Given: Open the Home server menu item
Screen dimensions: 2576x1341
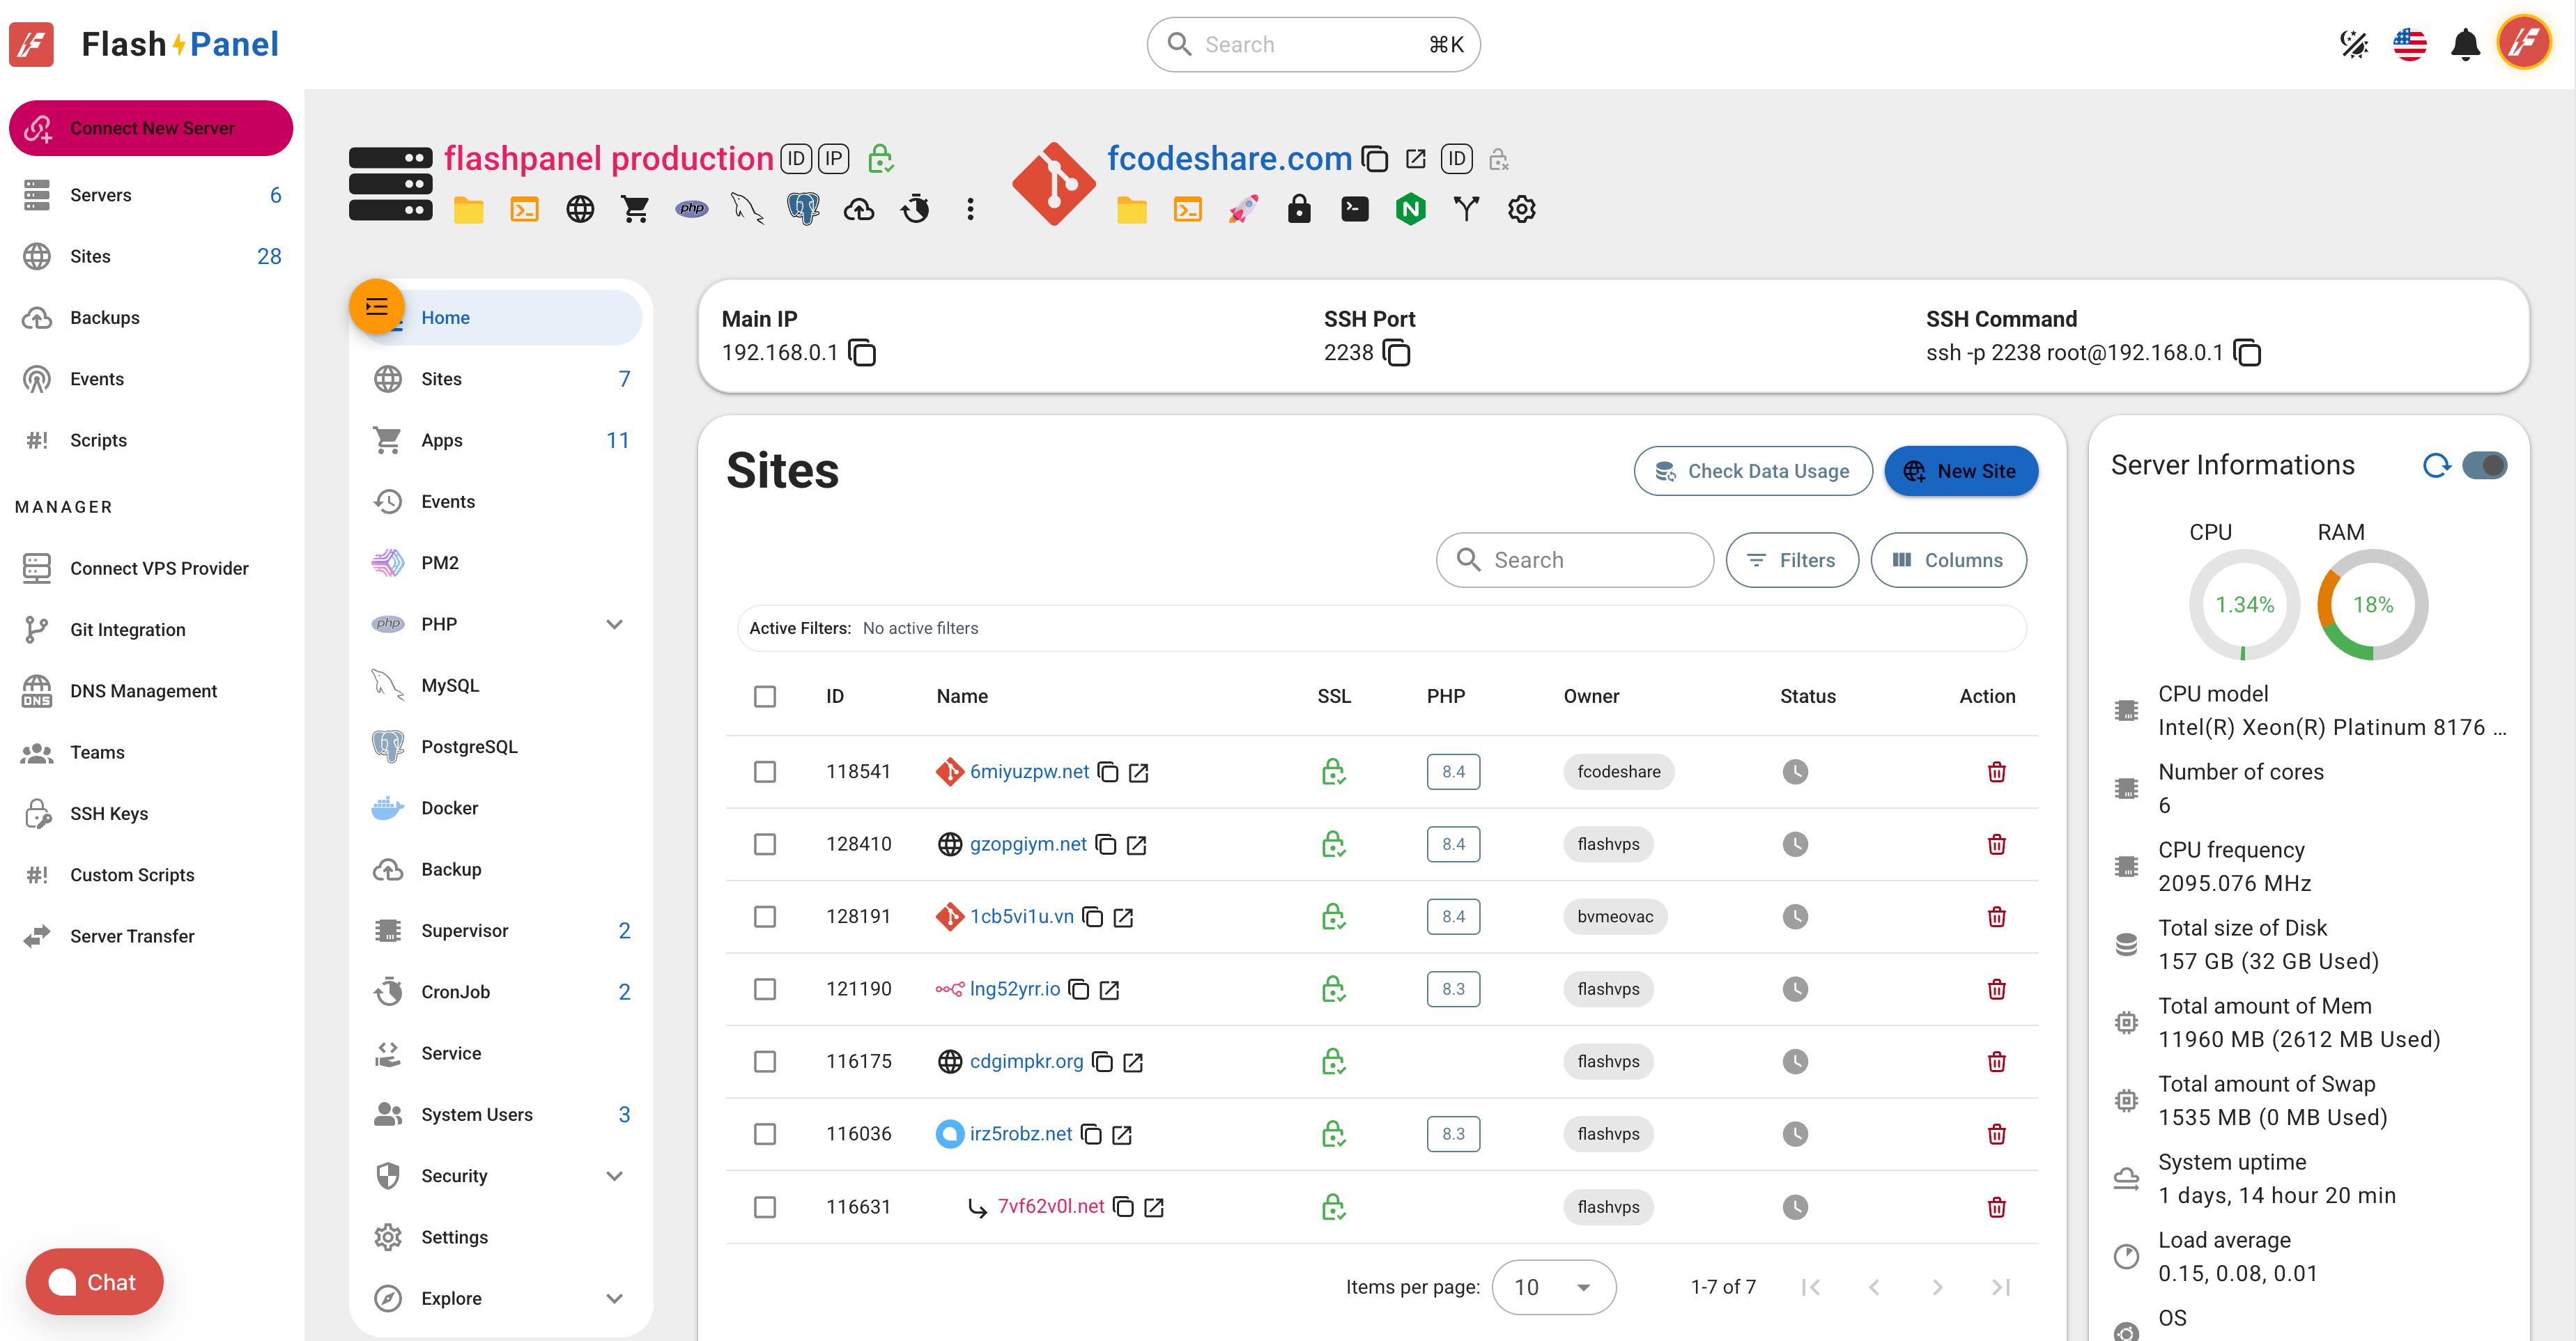Looking at the screenshot, I should click(x=501, y=318).
